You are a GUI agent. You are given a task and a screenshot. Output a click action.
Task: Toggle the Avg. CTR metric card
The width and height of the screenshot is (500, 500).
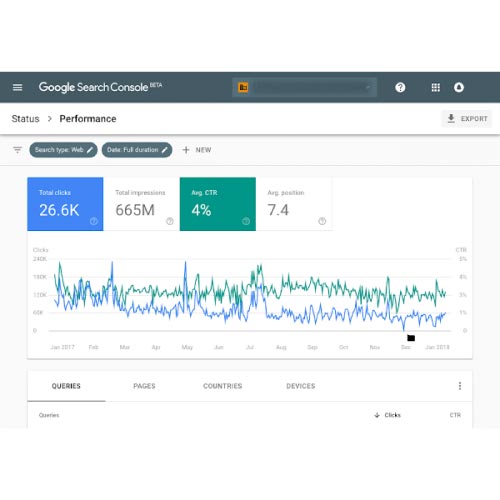tap(218, 204)
